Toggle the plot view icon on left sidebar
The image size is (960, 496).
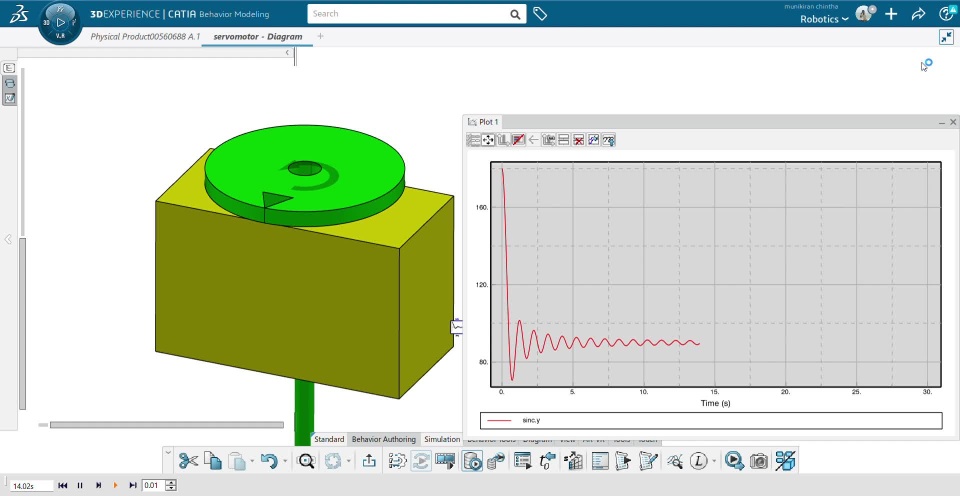pos(9,98)
